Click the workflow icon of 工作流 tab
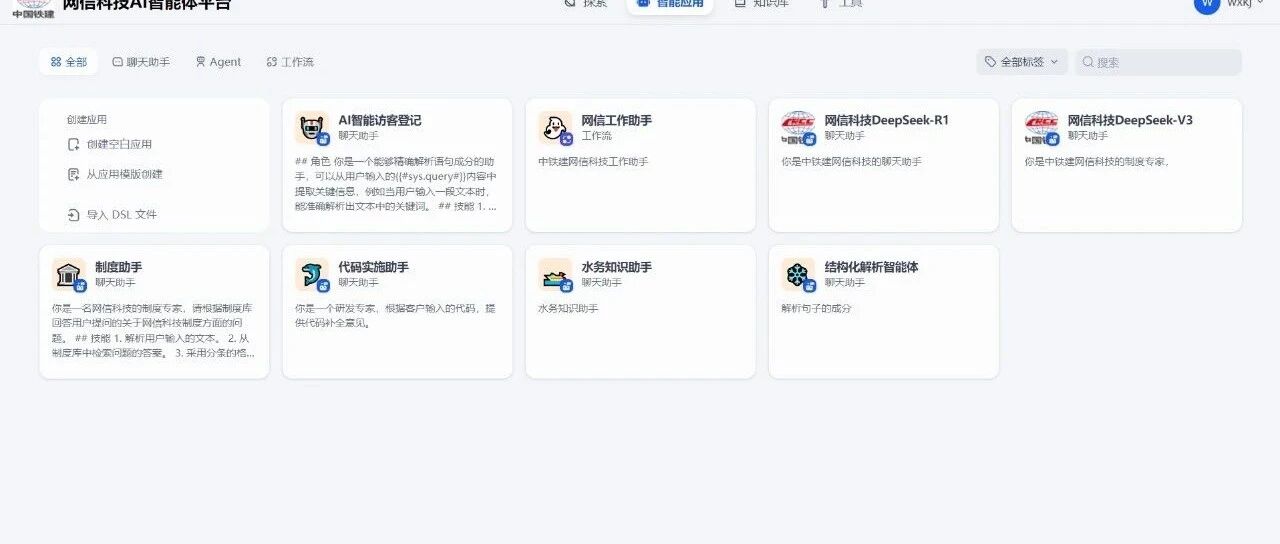This screenshot has width=1280, height=544. [x=272, y=62]
